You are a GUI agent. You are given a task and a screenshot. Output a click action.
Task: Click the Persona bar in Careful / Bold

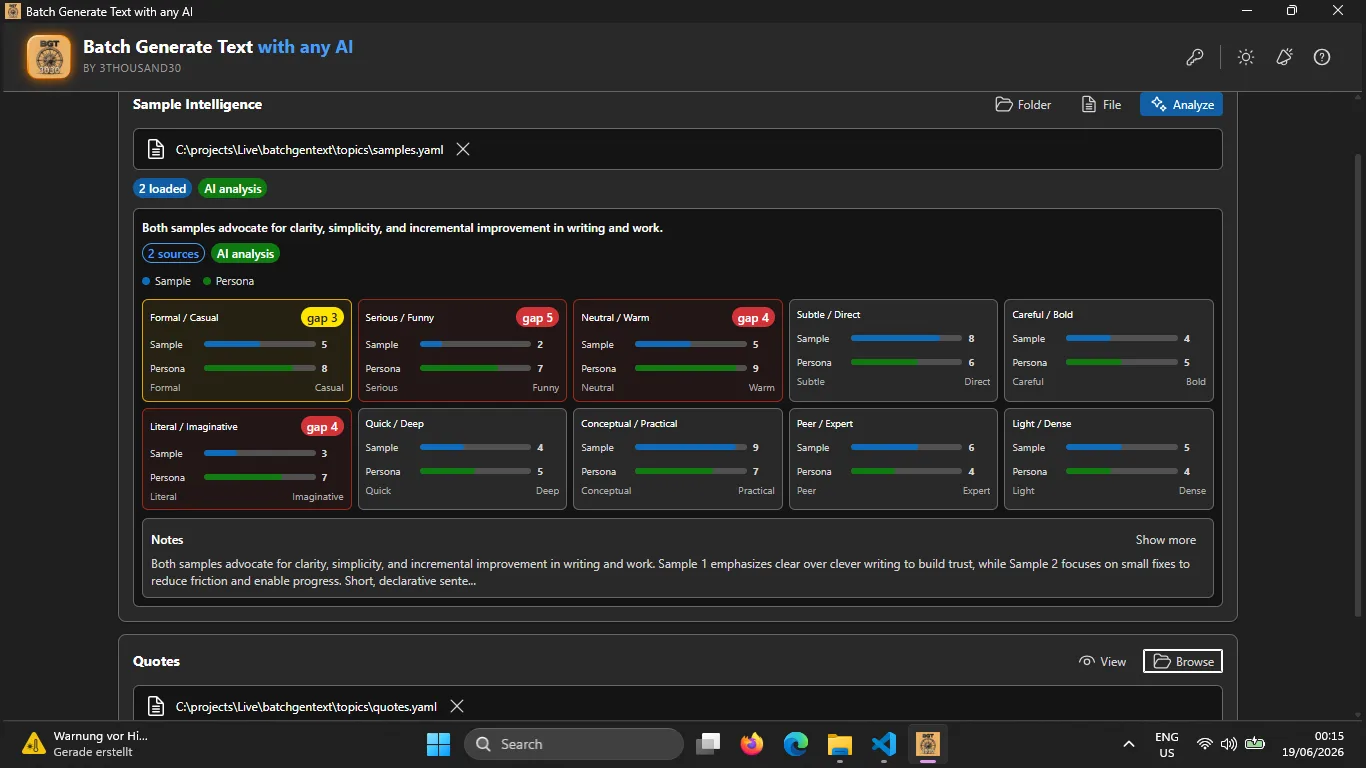pos(1121,362)
